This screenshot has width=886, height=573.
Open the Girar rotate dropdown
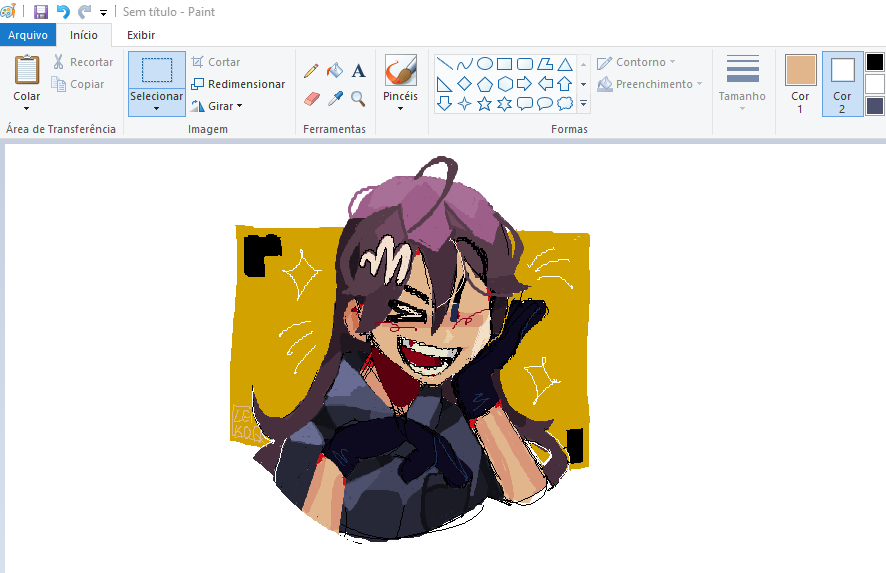pyautogui.click(x=217, y=106)
